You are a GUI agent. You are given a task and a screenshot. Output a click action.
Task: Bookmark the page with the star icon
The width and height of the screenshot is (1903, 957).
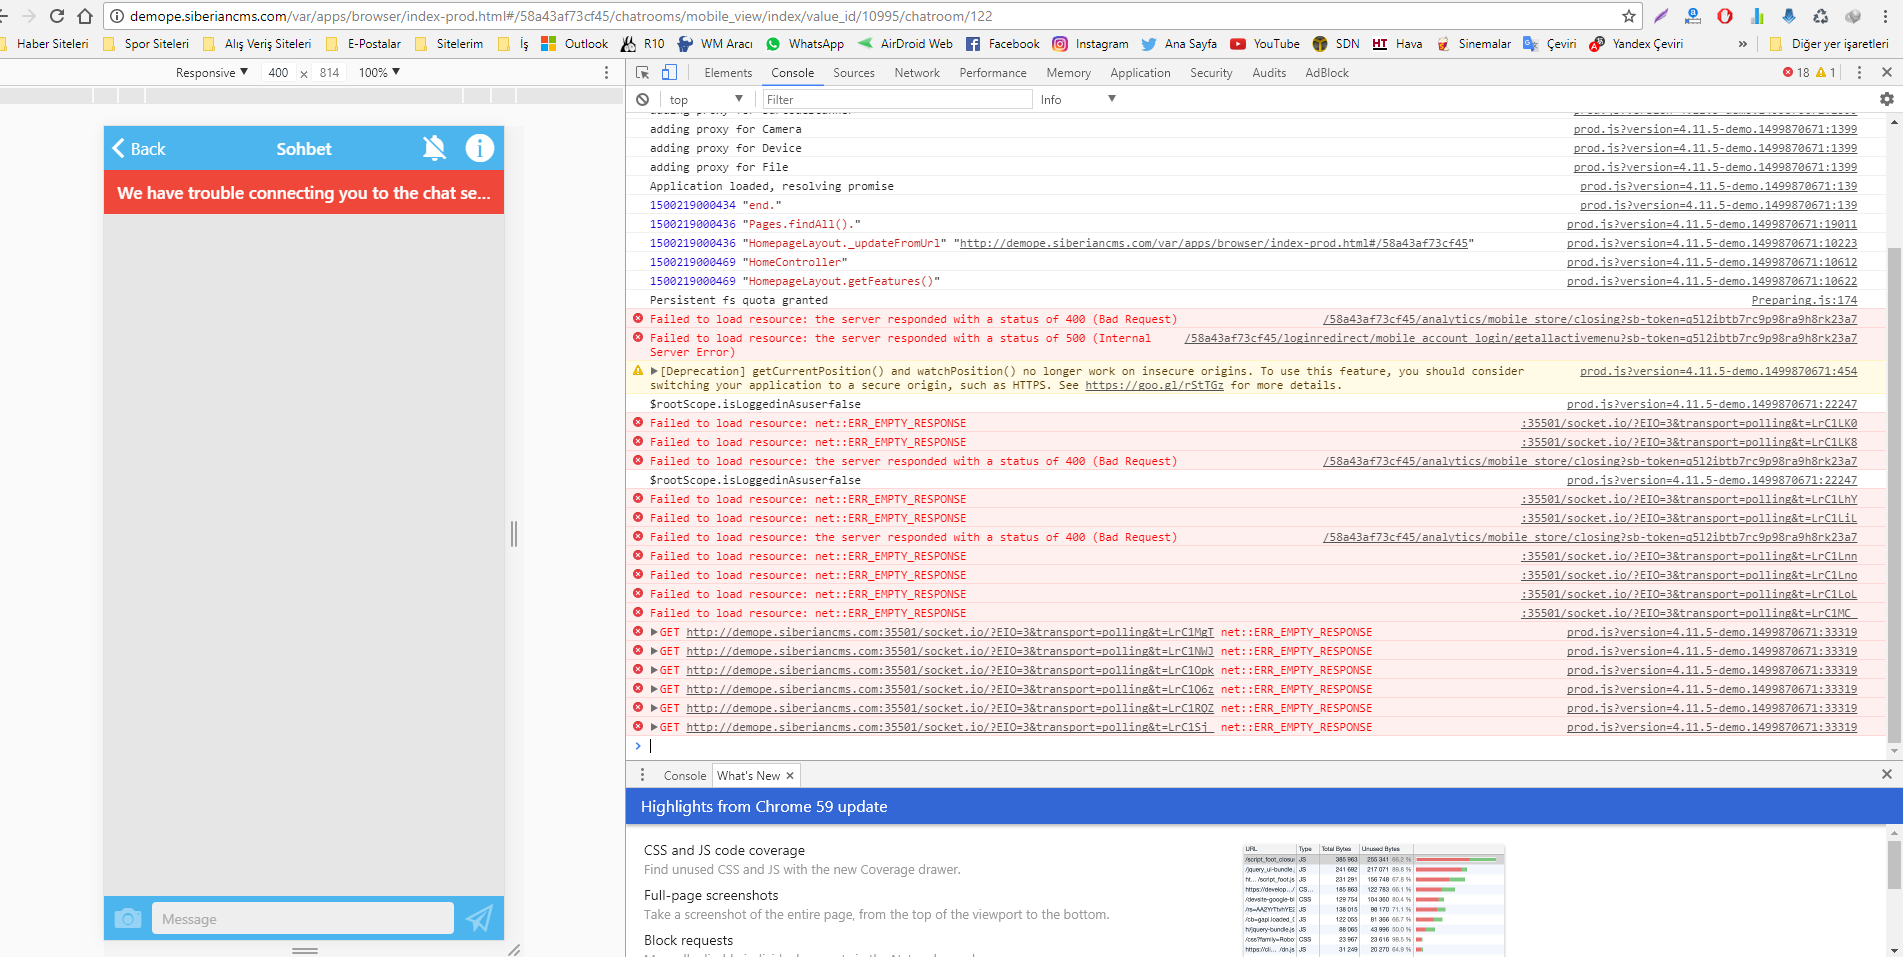tap(1628, 16)
